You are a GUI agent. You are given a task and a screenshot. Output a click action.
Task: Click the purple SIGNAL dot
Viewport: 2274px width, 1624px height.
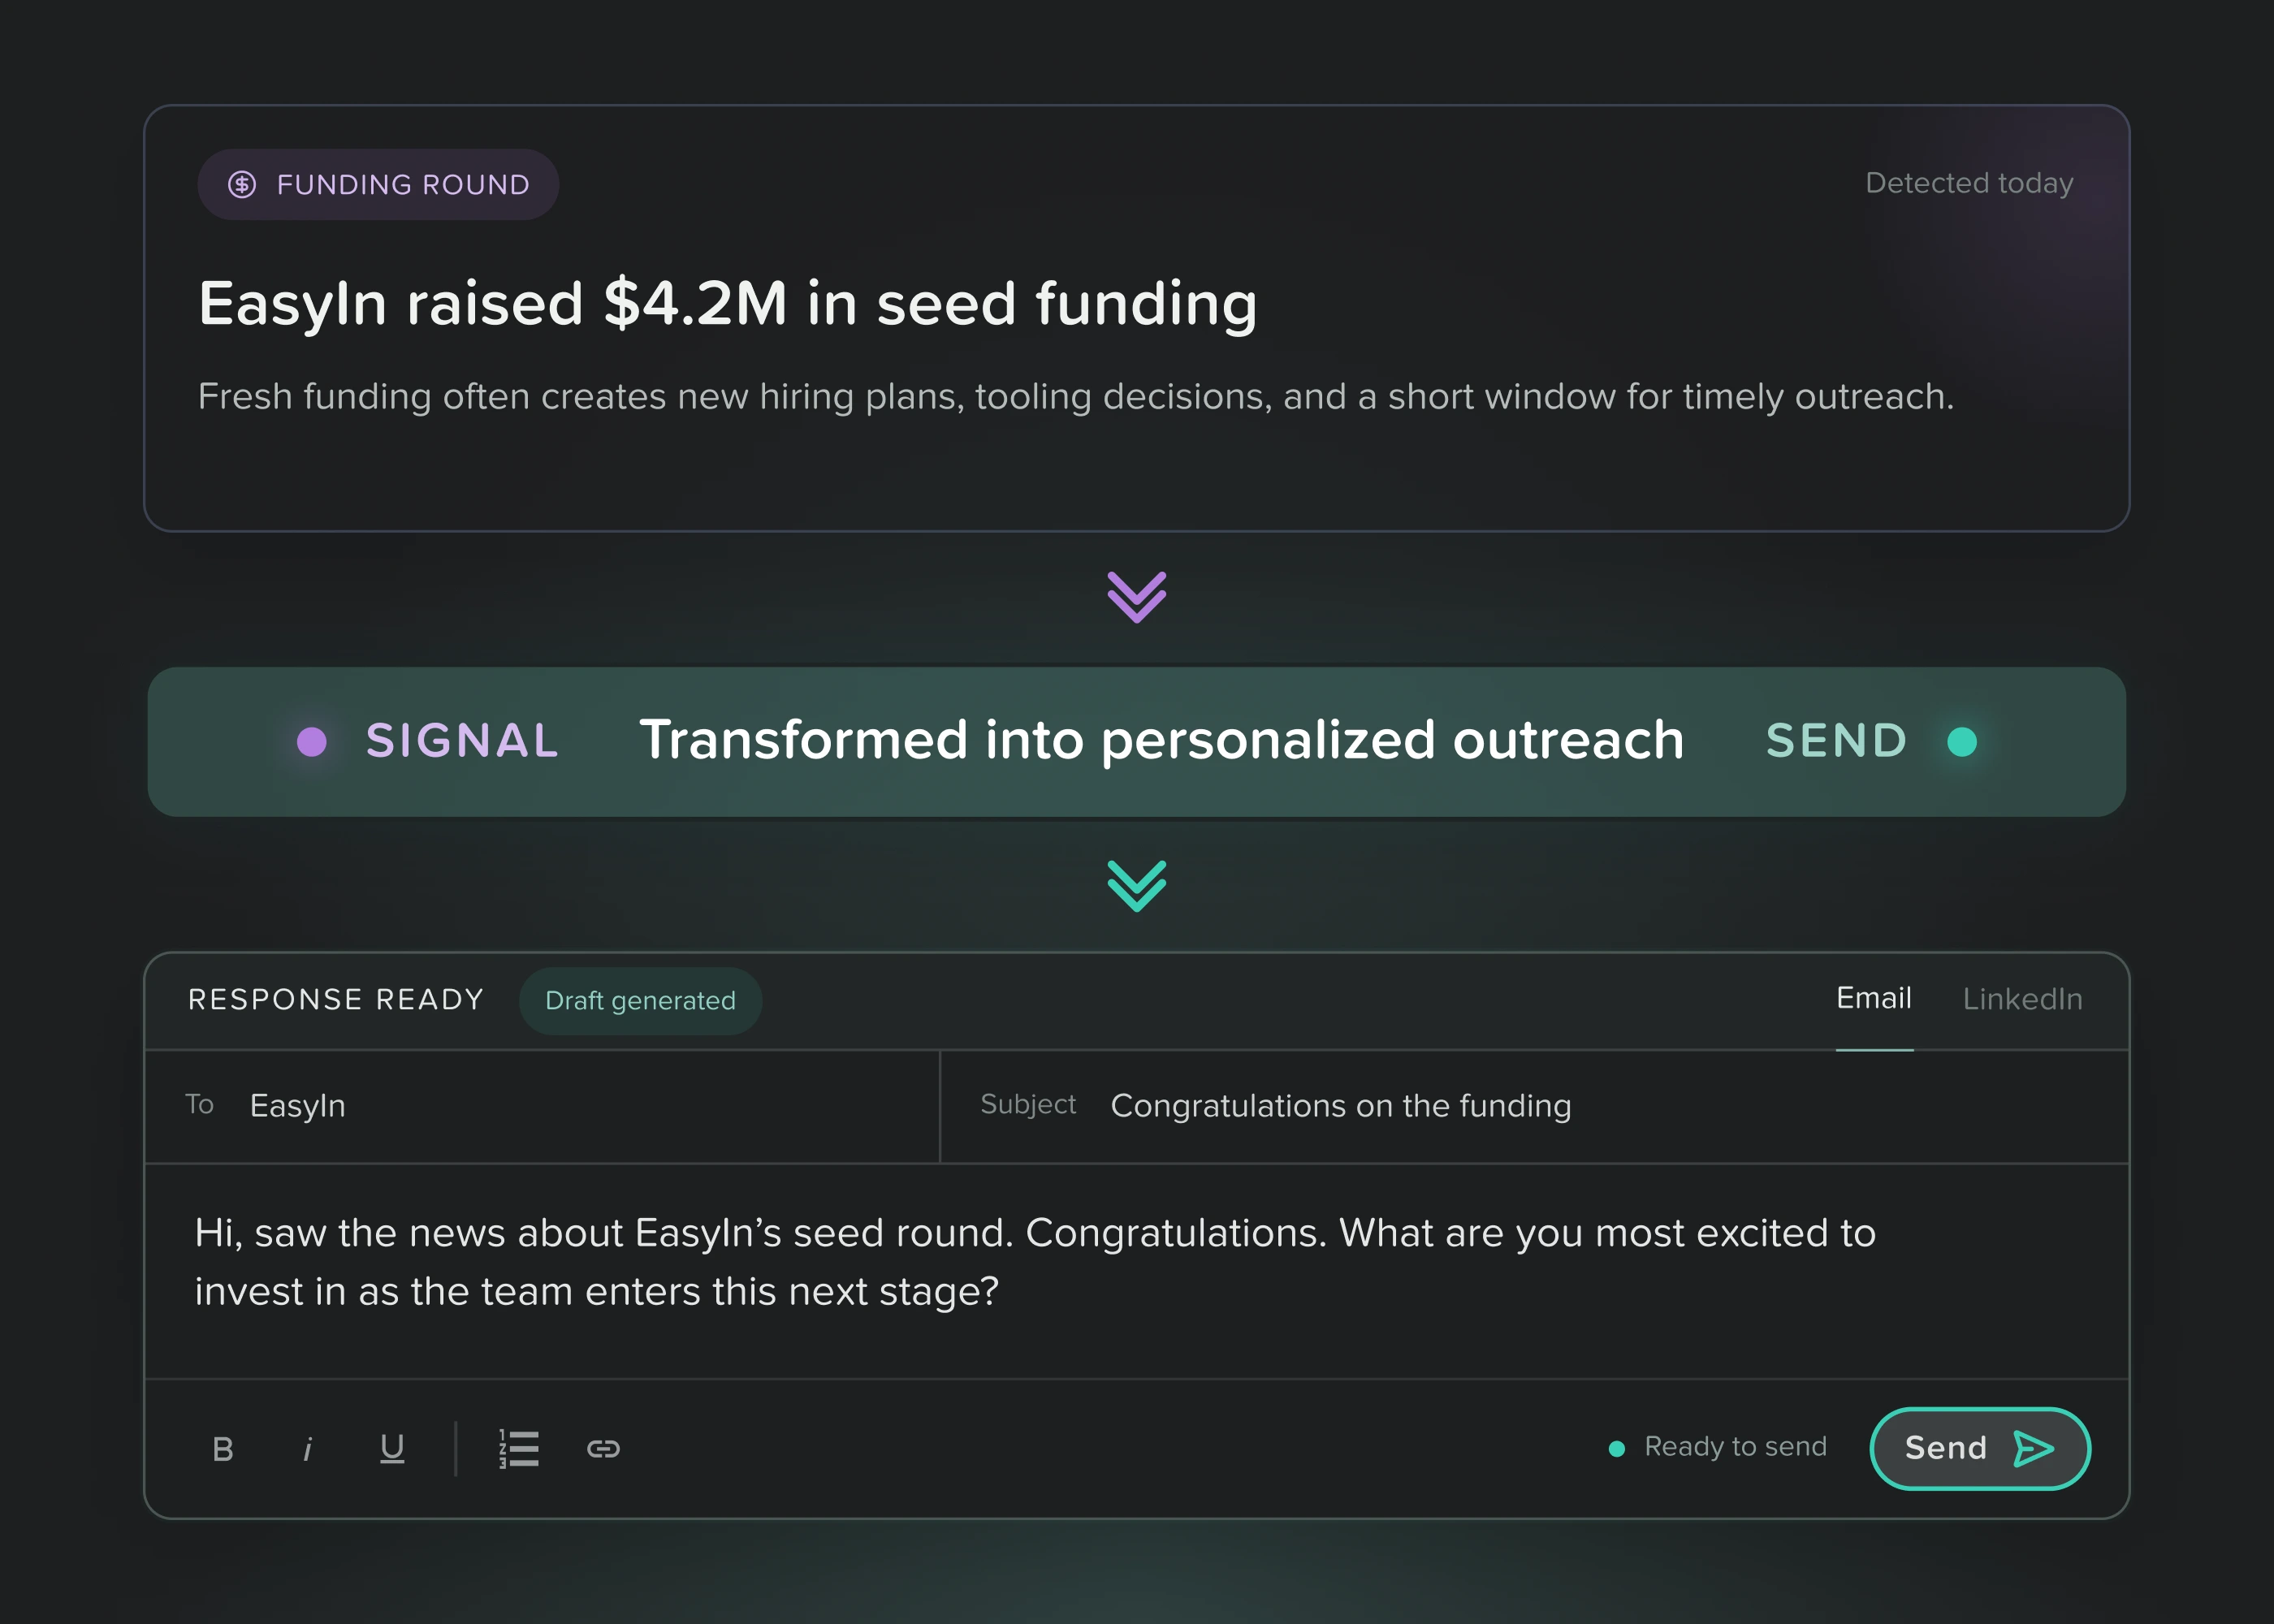pyautogui.click(x=312, y=742)
